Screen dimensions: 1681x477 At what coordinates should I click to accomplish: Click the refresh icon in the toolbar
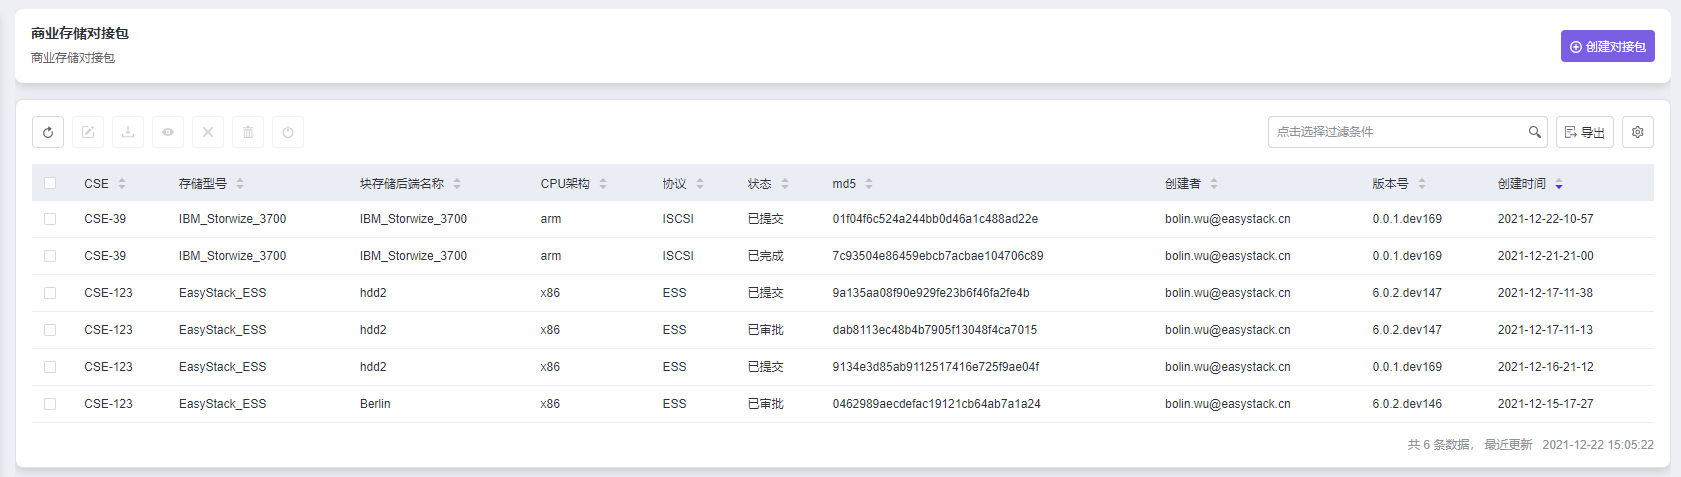(x=48, y=132)
